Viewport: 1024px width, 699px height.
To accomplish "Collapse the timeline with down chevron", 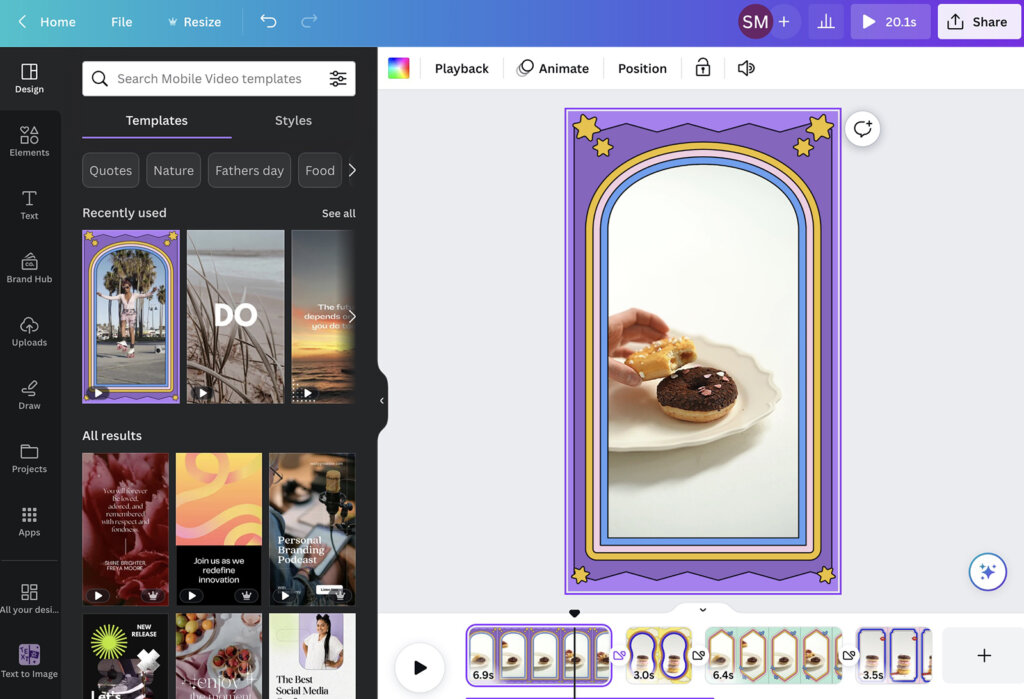I will pos(702,609).
